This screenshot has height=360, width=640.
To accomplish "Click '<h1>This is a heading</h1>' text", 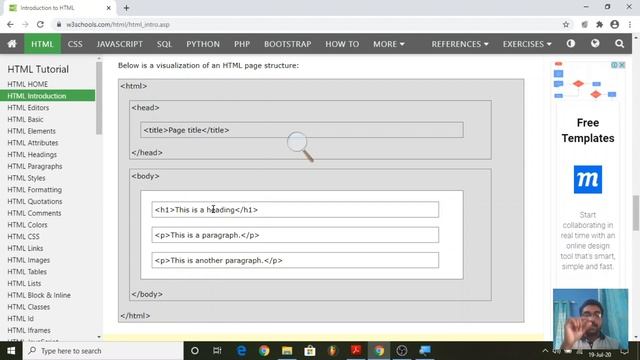I will [206, 210].
